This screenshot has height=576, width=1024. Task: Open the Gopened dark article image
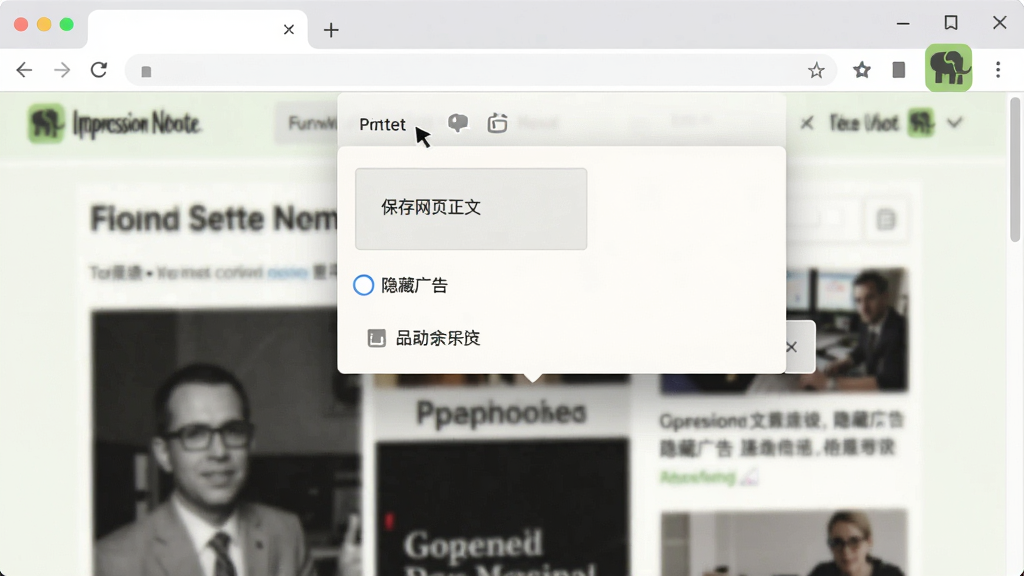[502, 508]
